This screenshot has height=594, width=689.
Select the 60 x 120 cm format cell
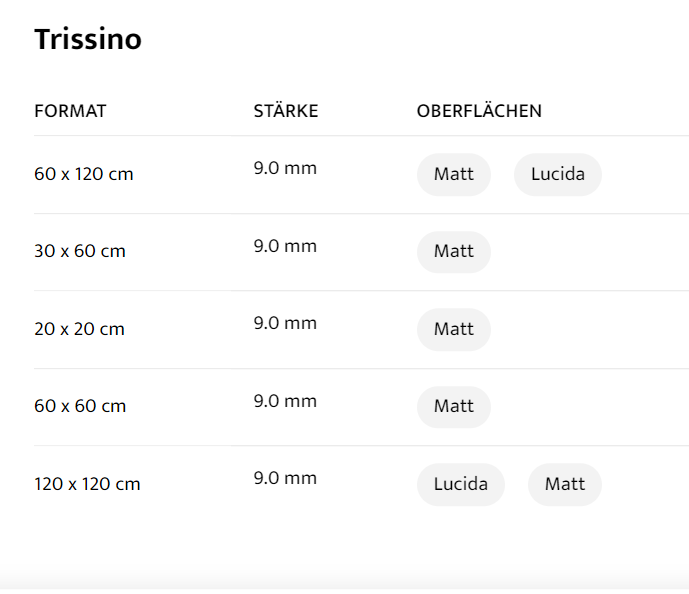click(x=84, y=174)
